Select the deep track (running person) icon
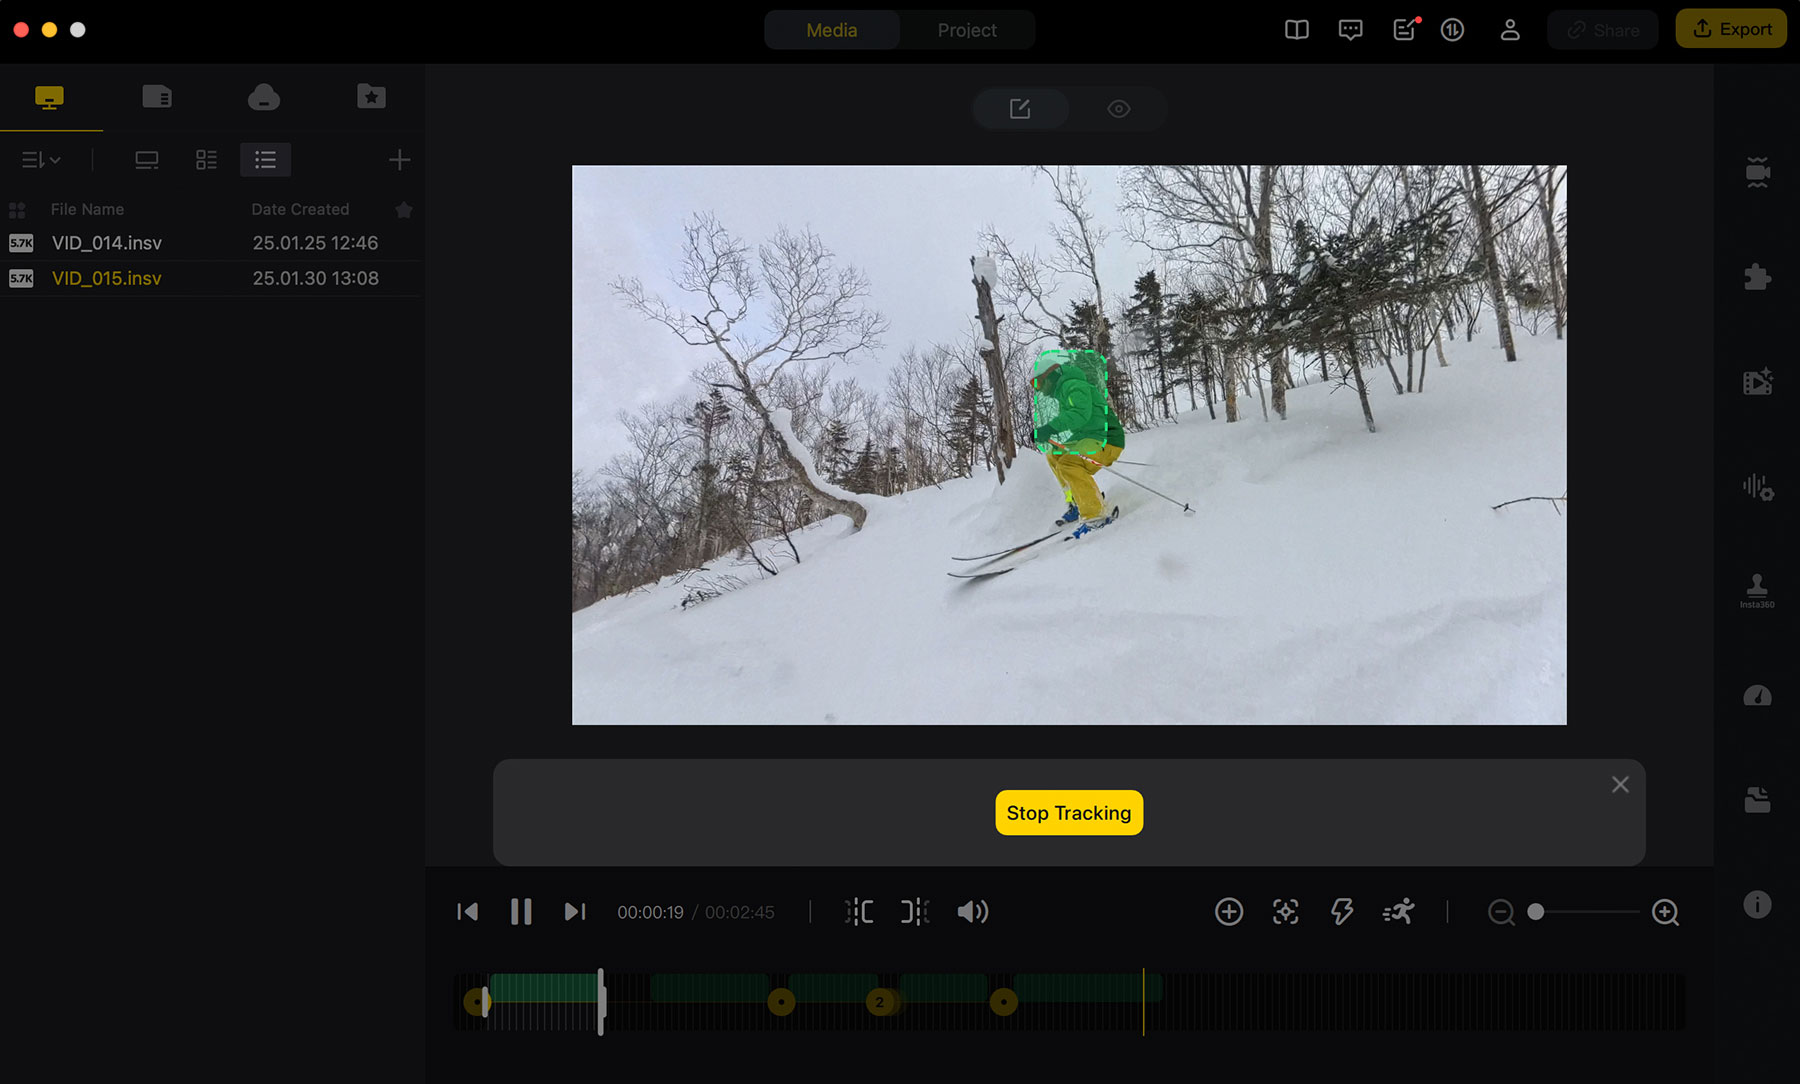Screen dimensions: 1800x1084 [x=1399, y=912]
